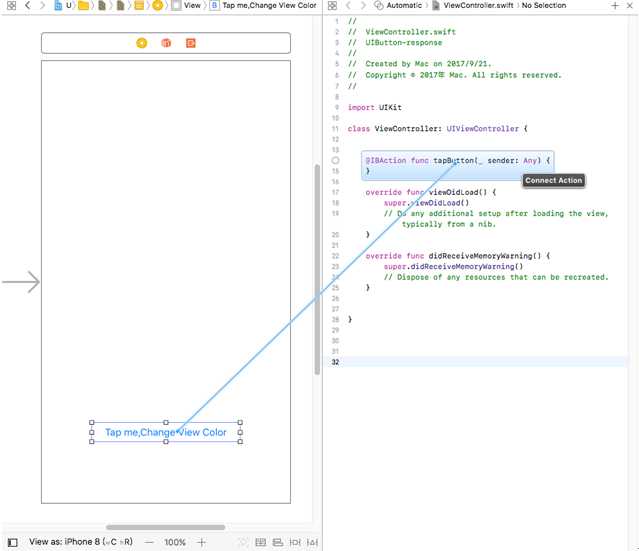Click the 'Dispose of any resources' comment
639x551 pixels.
point(496,277)
